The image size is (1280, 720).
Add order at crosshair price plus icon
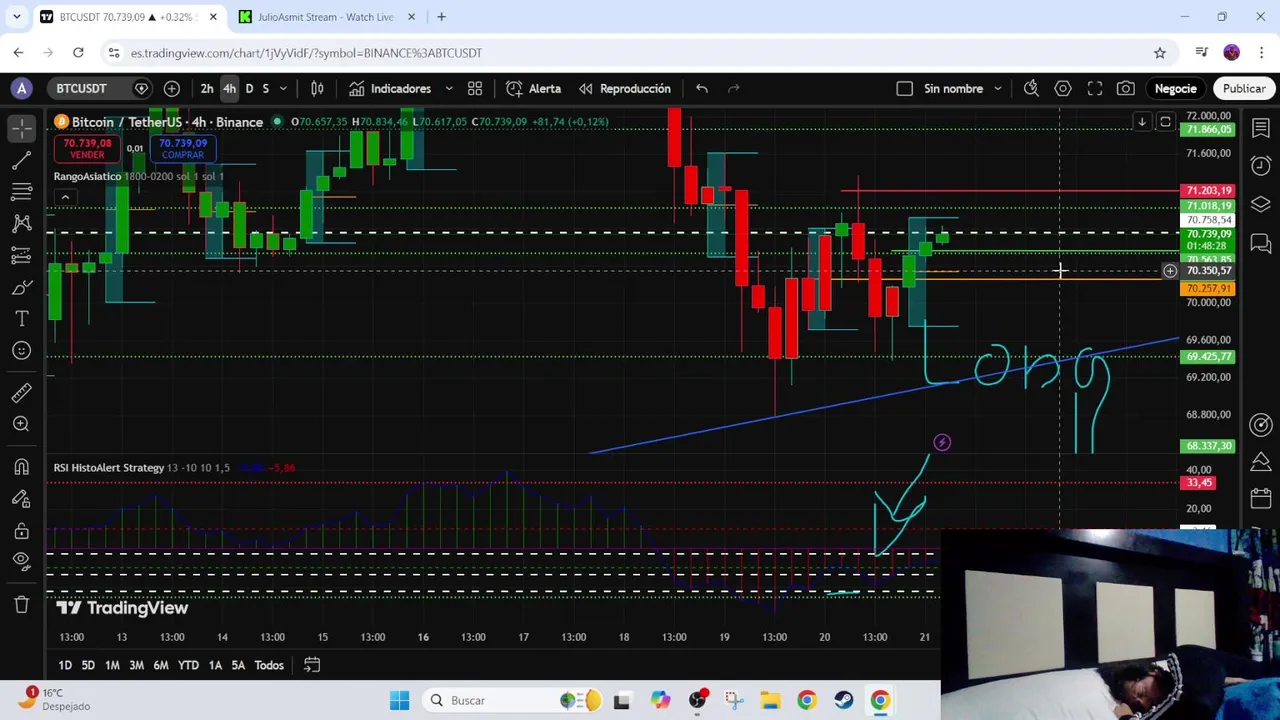click(1170, 271)
